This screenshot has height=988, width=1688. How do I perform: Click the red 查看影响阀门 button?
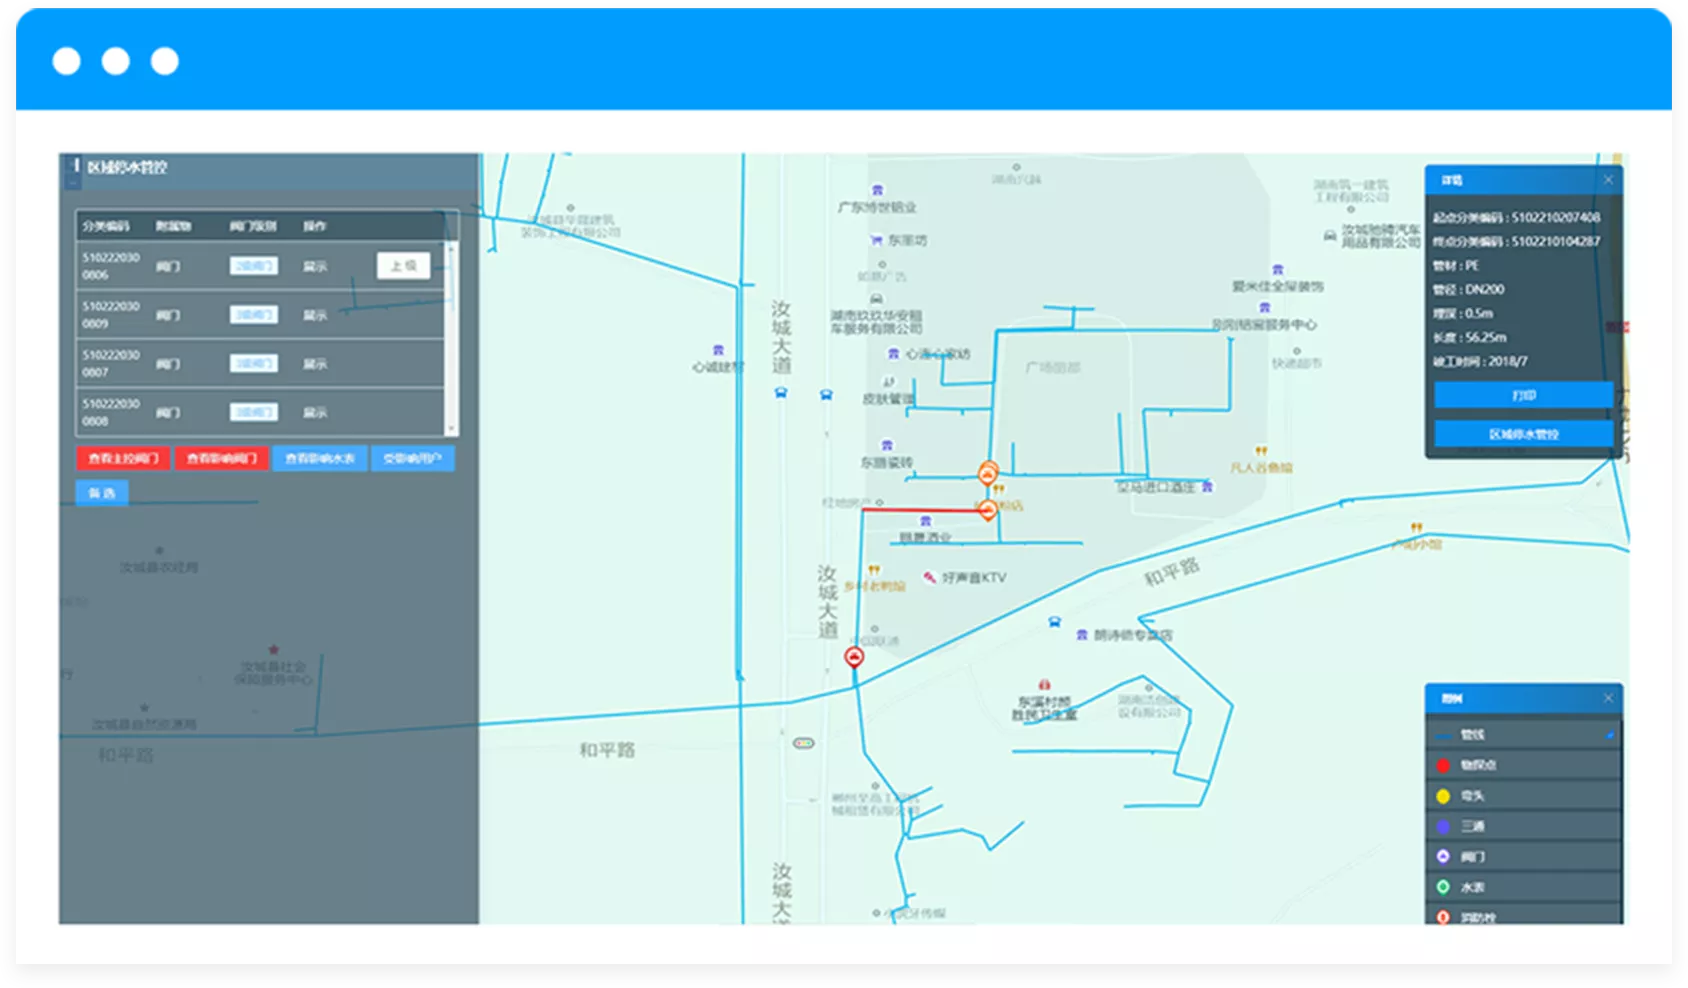pyautogui.click(x=222, y=459)
